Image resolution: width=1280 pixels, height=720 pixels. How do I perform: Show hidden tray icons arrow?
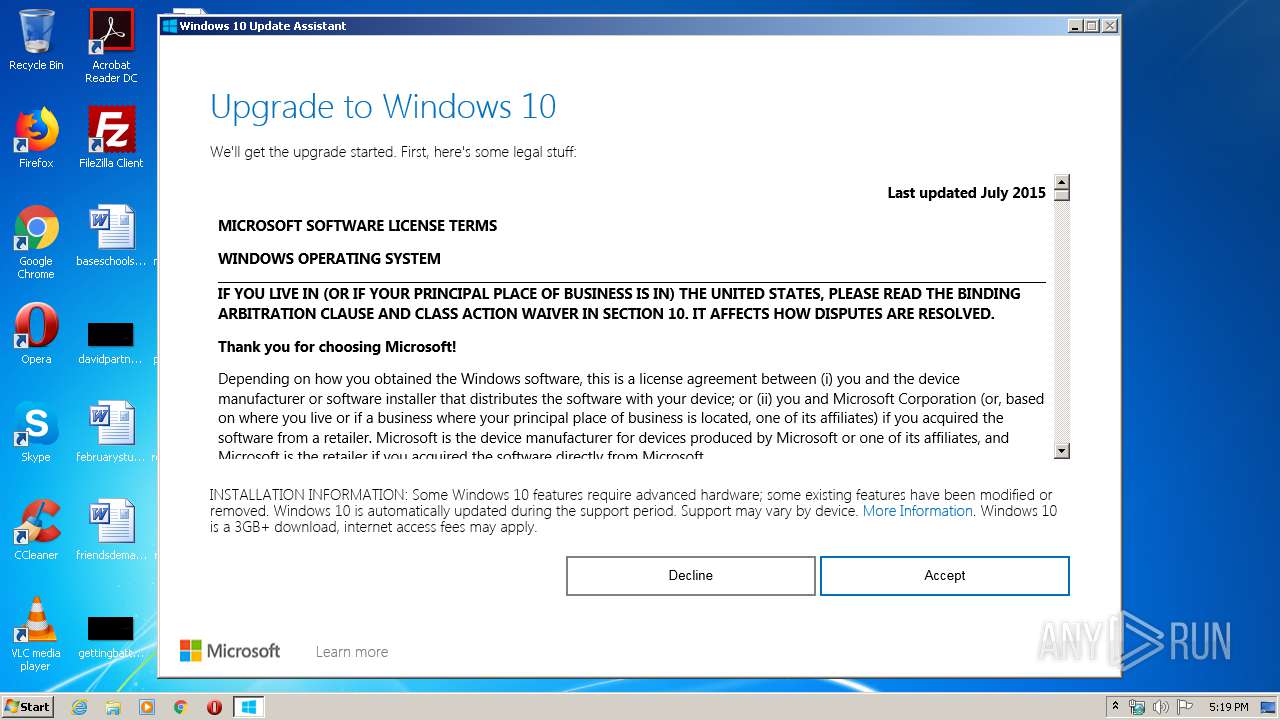(x=1115, y=707)
